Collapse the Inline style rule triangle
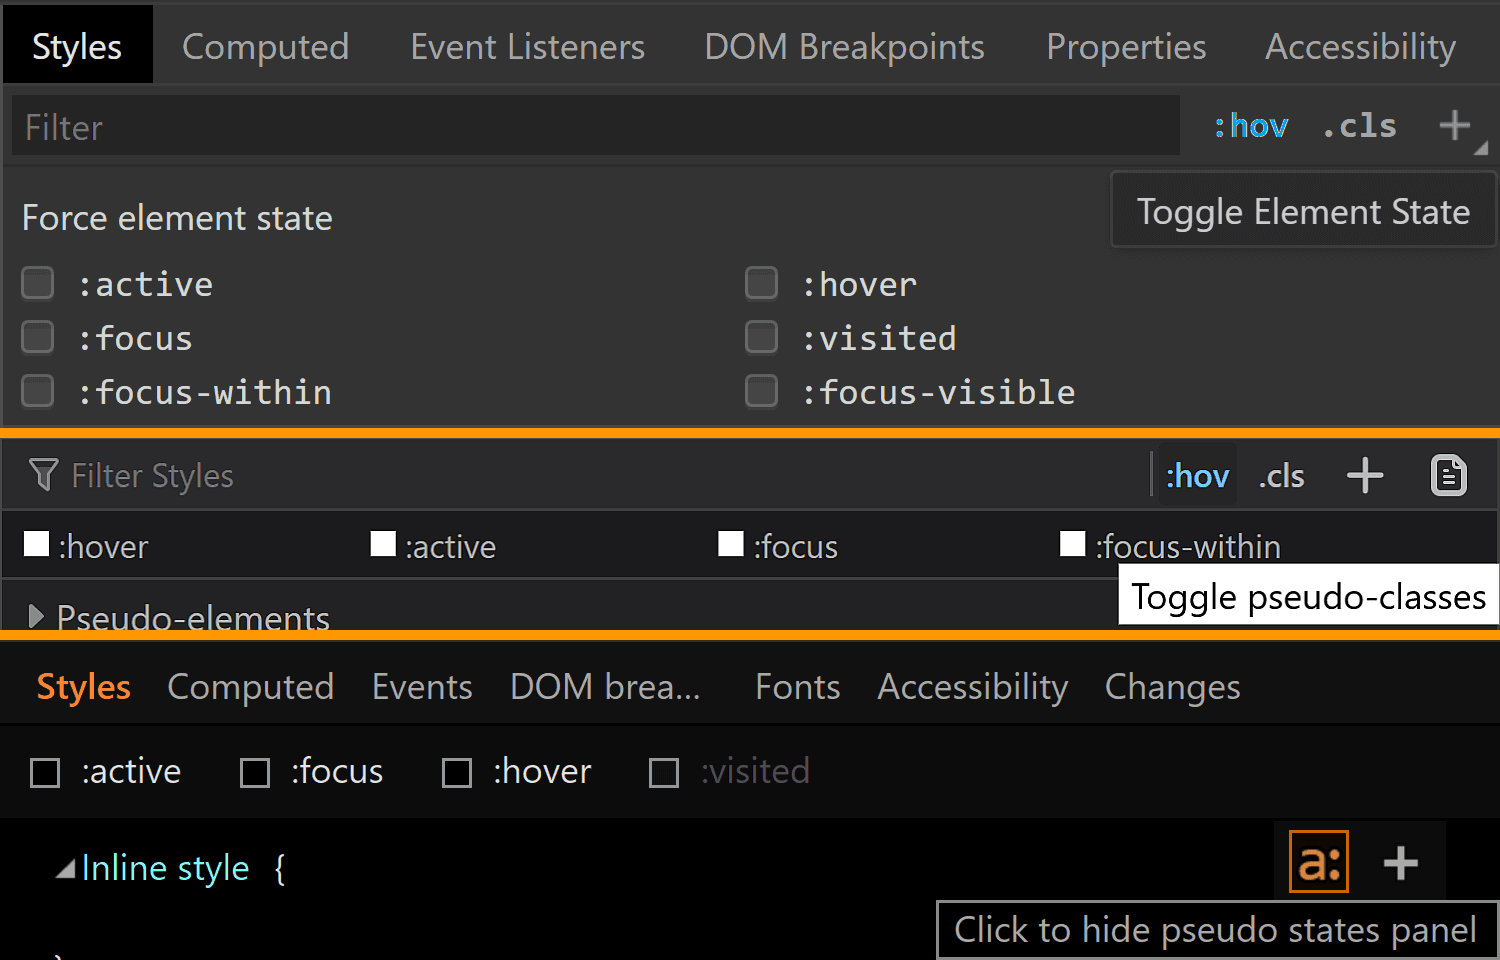Image resolution: width=1500 pixels, height=960 pixels. [66, 869]
